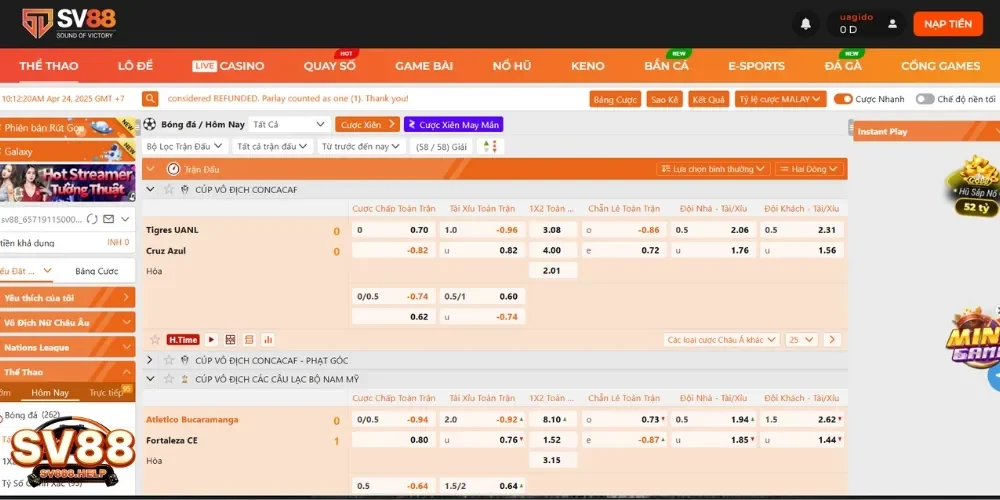Image resolution: width=1000 pixels, height=500 pixels.
Task: Play the live stream for Tigres UANL match
Action: (211, 340)
